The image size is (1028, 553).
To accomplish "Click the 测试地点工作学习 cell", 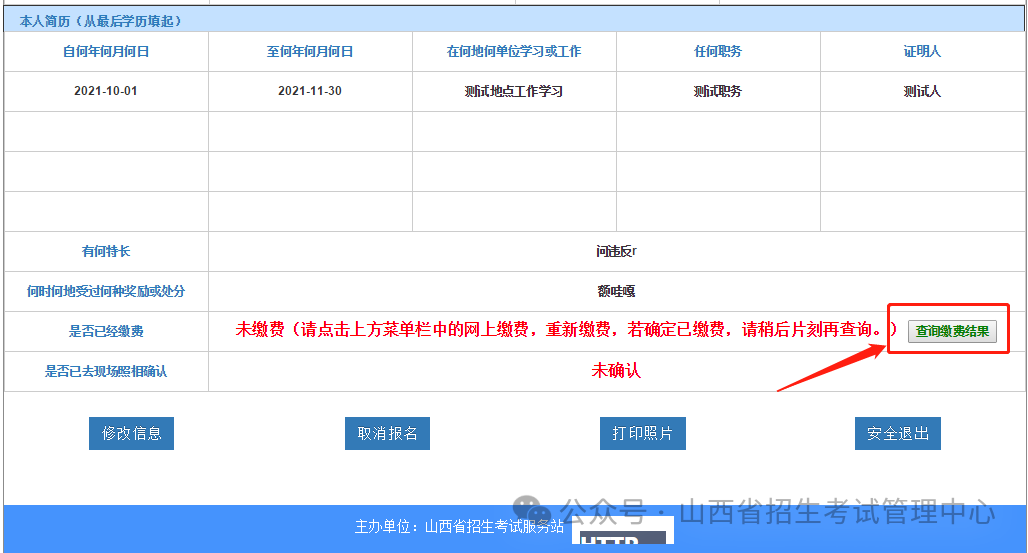I will (514, 91).
